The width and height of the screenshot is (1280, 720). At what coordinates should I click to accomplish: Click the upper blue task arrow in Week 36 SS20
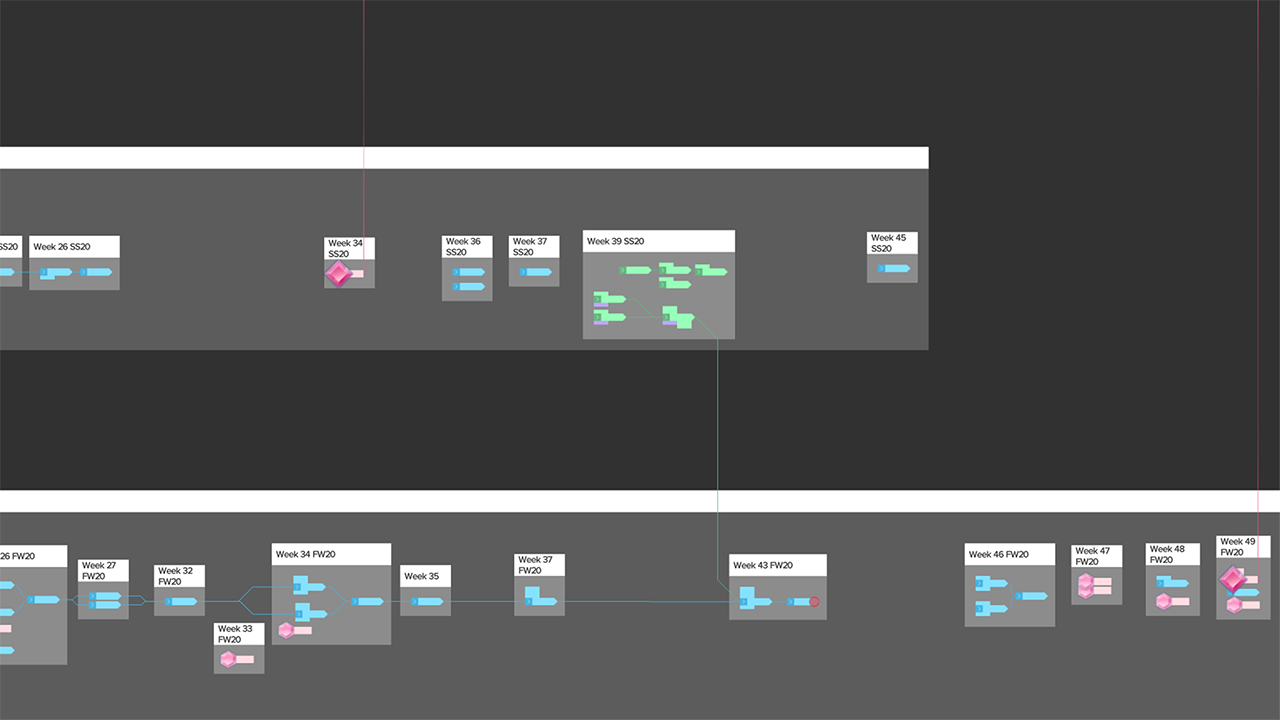coord(468,272)
